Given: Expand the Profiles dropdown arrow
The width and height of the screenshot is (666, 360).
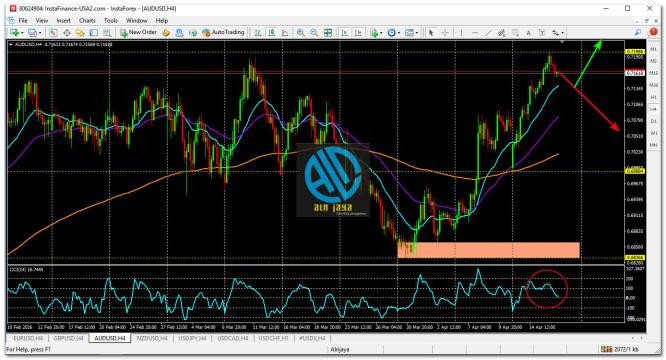Looking at the screenshot, I should (40, 33).
